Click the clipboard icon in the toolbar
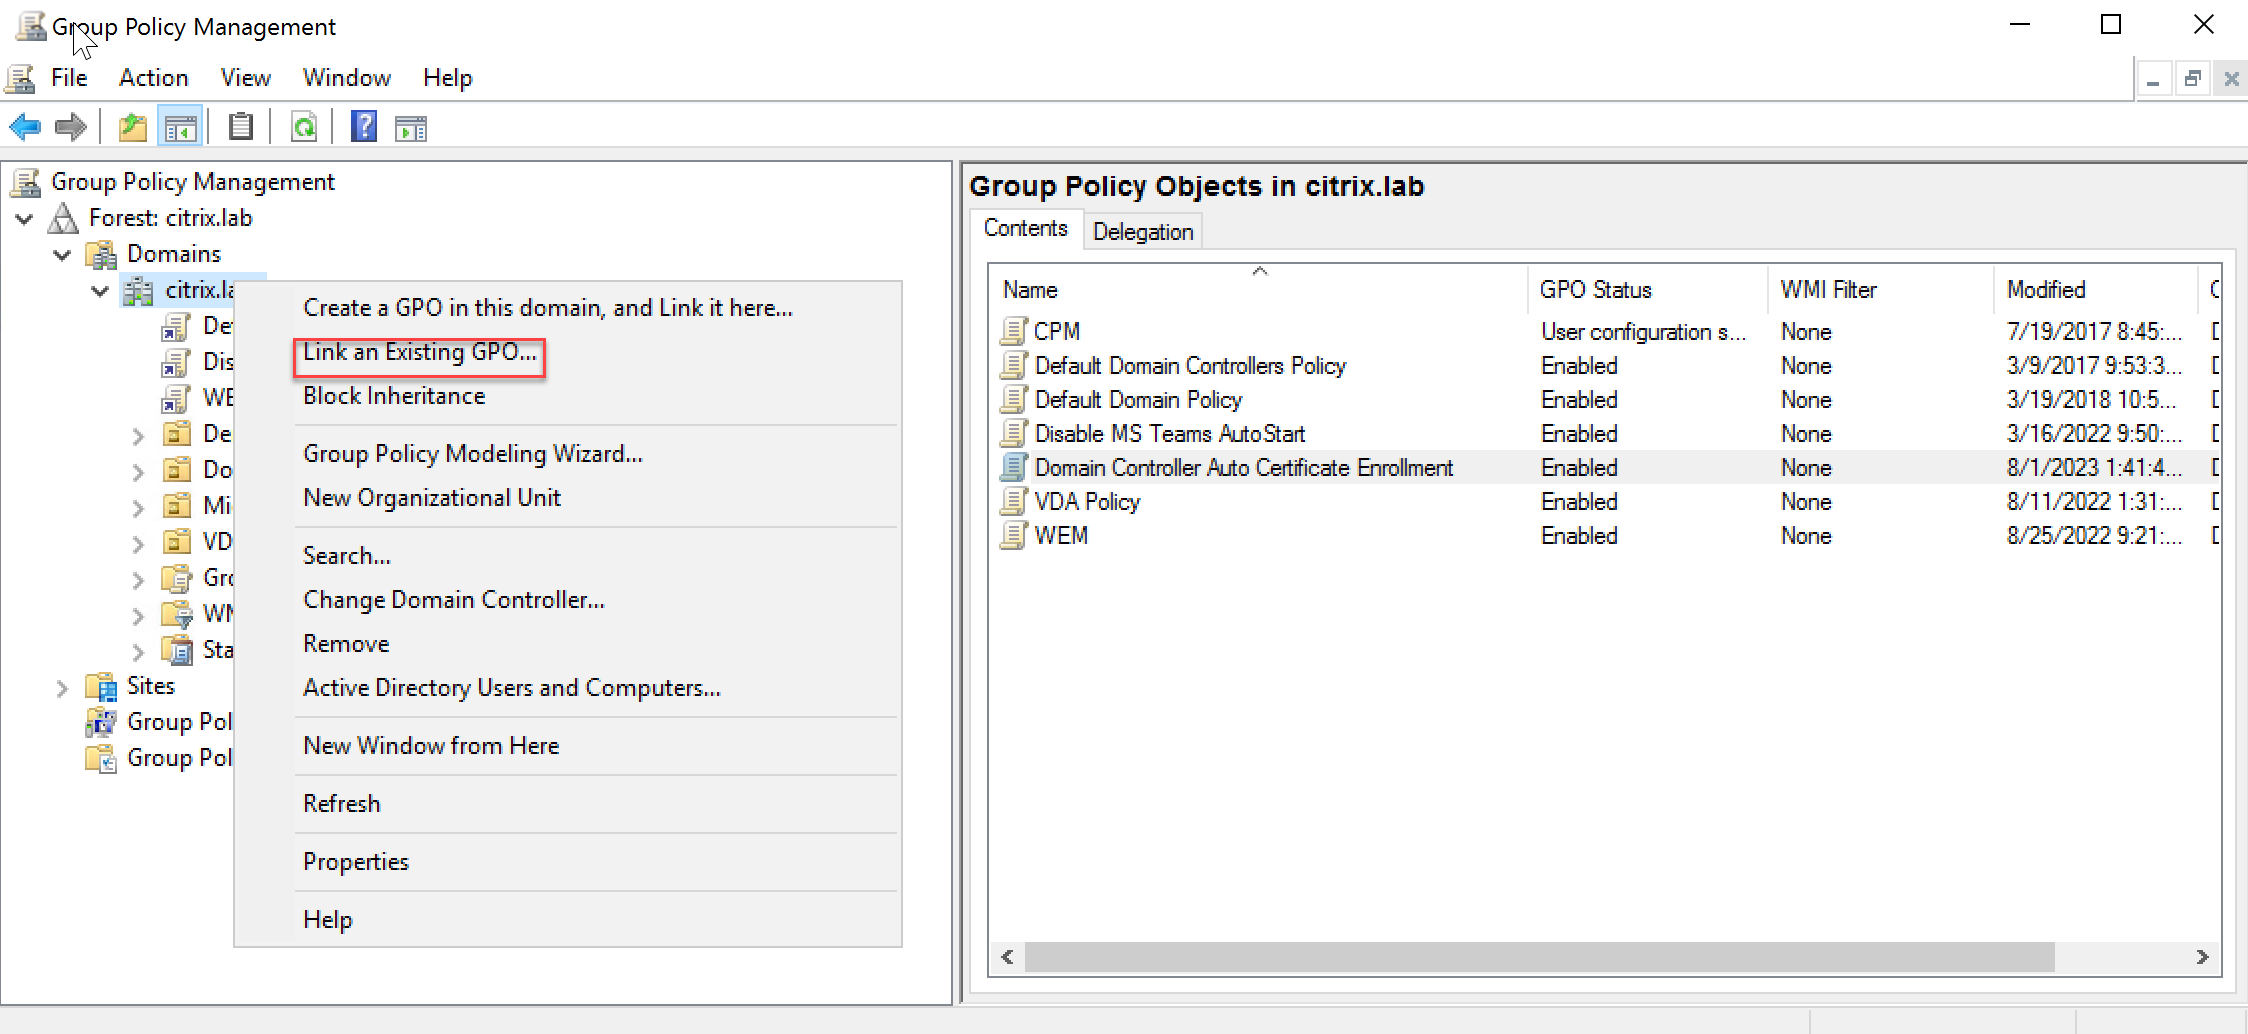The image size is (2248, 1034). coord(240,127)
